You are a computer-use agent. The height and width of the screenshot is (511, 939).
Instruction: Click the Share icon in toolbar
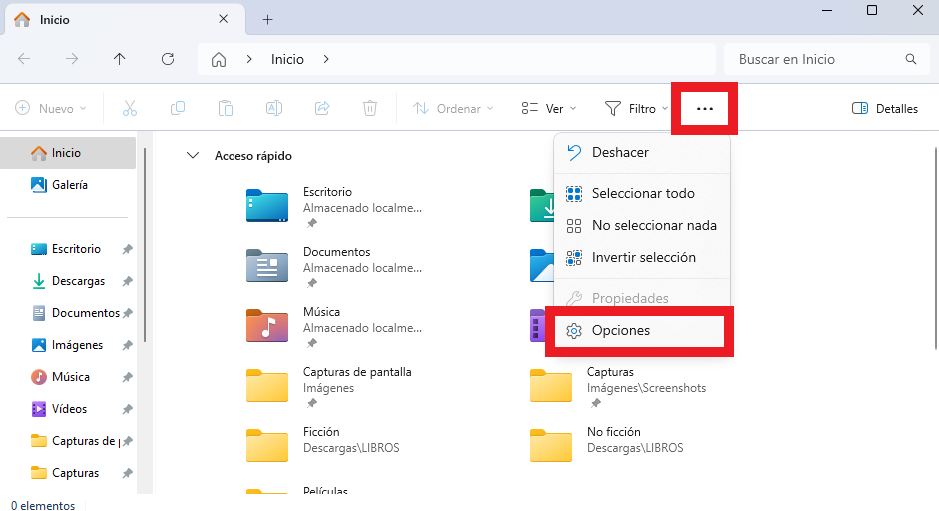tap(322, 108)
